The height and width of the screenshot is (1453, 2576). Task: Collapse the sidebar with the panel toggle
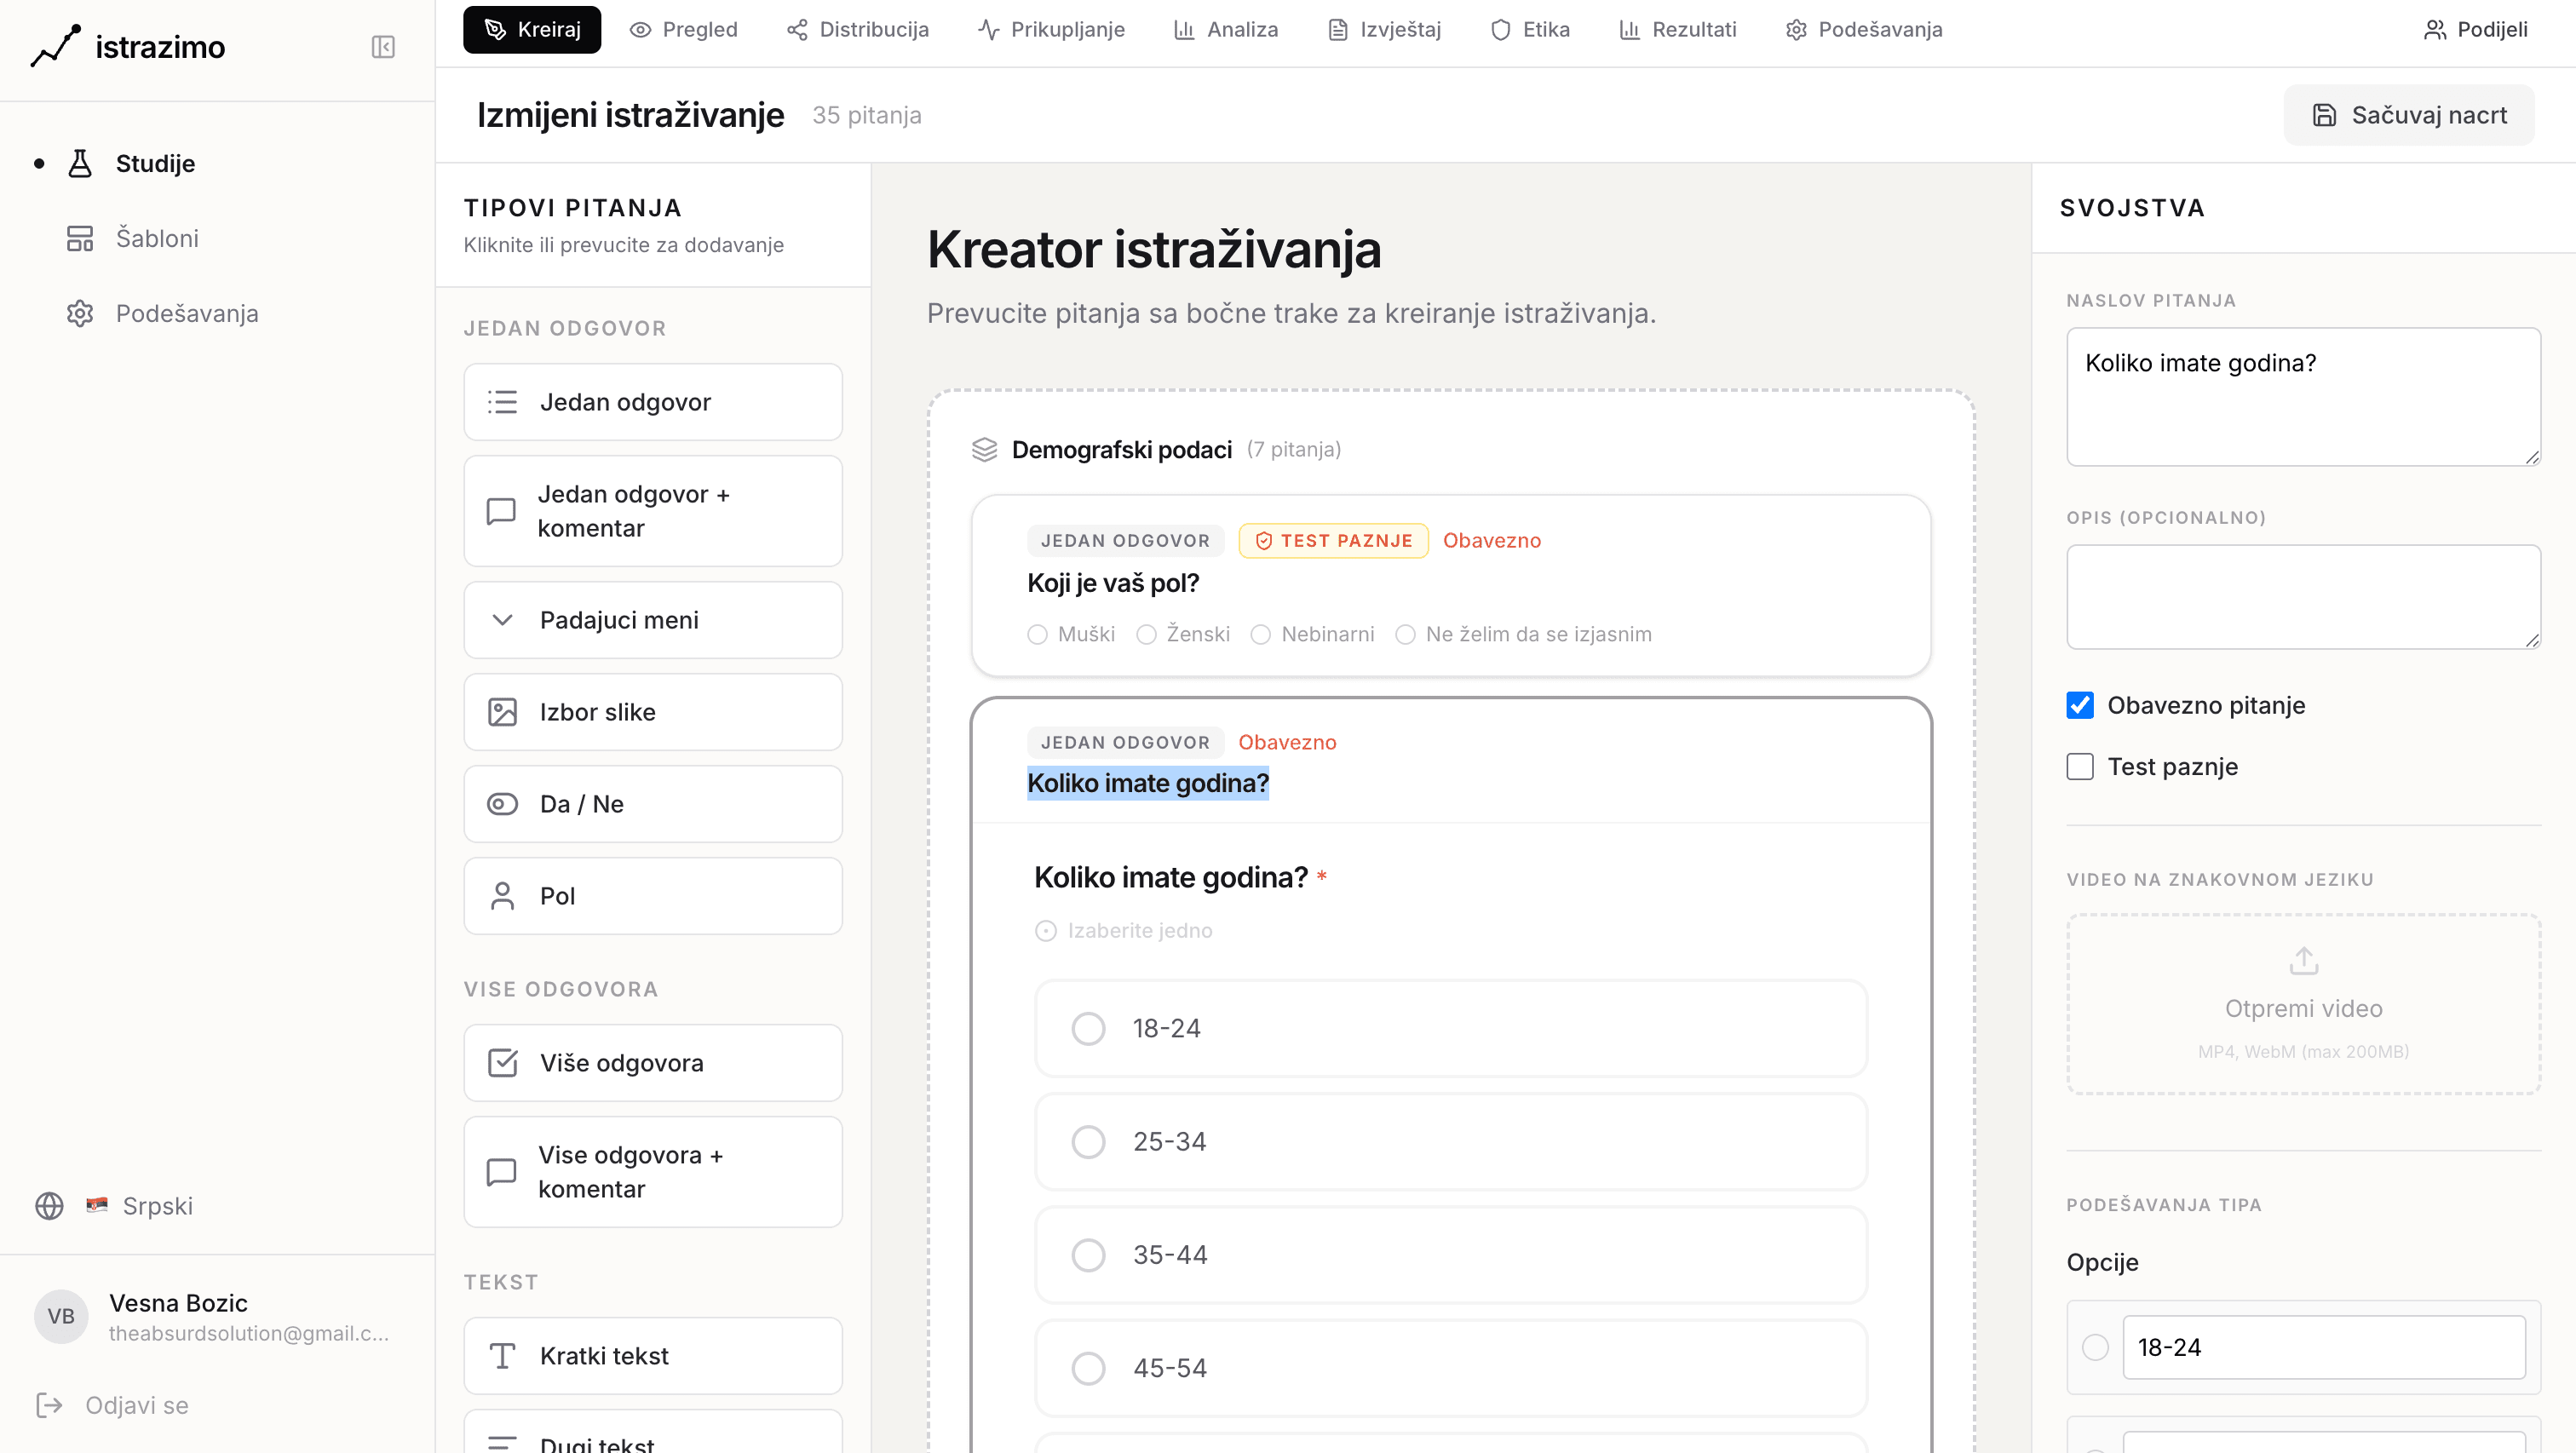(x=383, y=46)
